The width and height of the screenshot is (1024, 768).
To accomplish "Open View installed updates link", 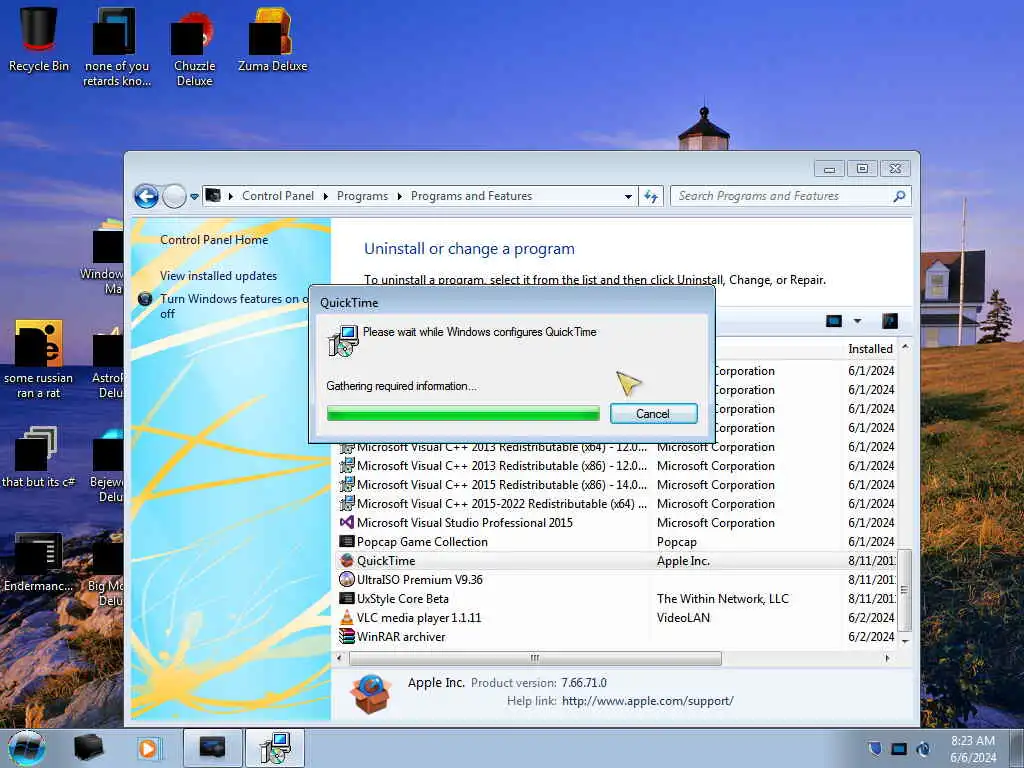I will [x=218, y=276].
